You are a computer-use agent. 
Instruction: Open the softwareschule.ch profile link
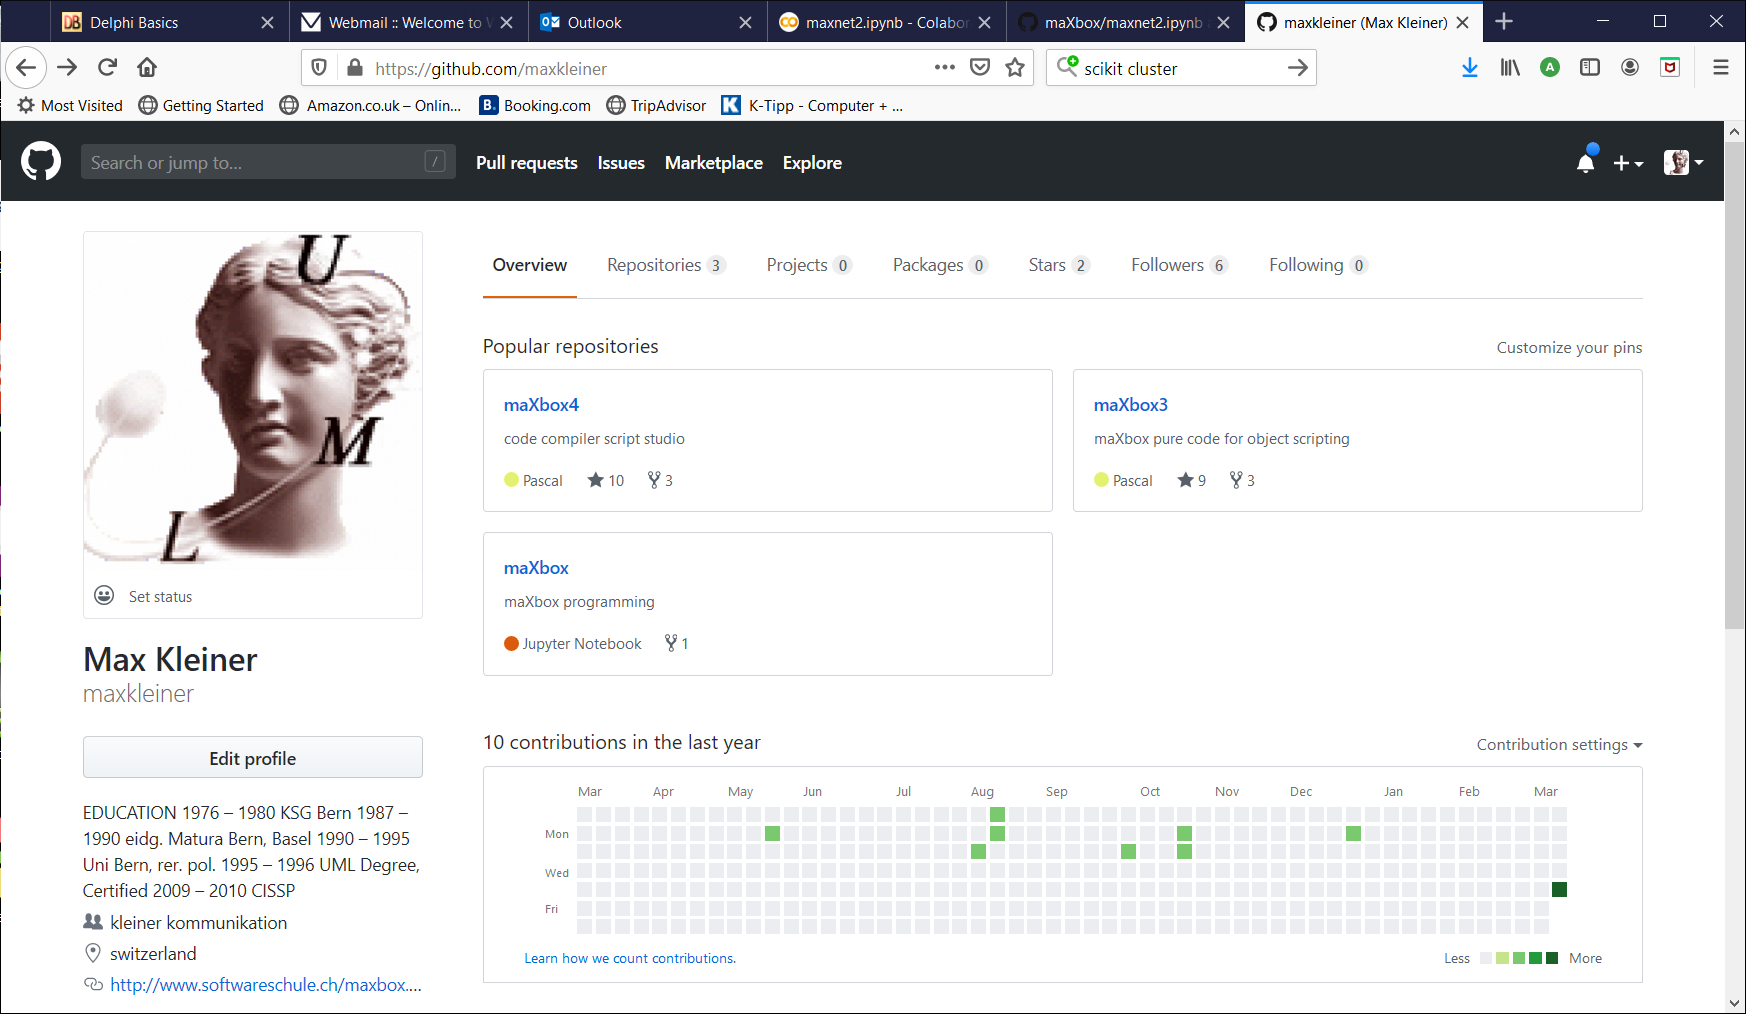pos(265,984)
